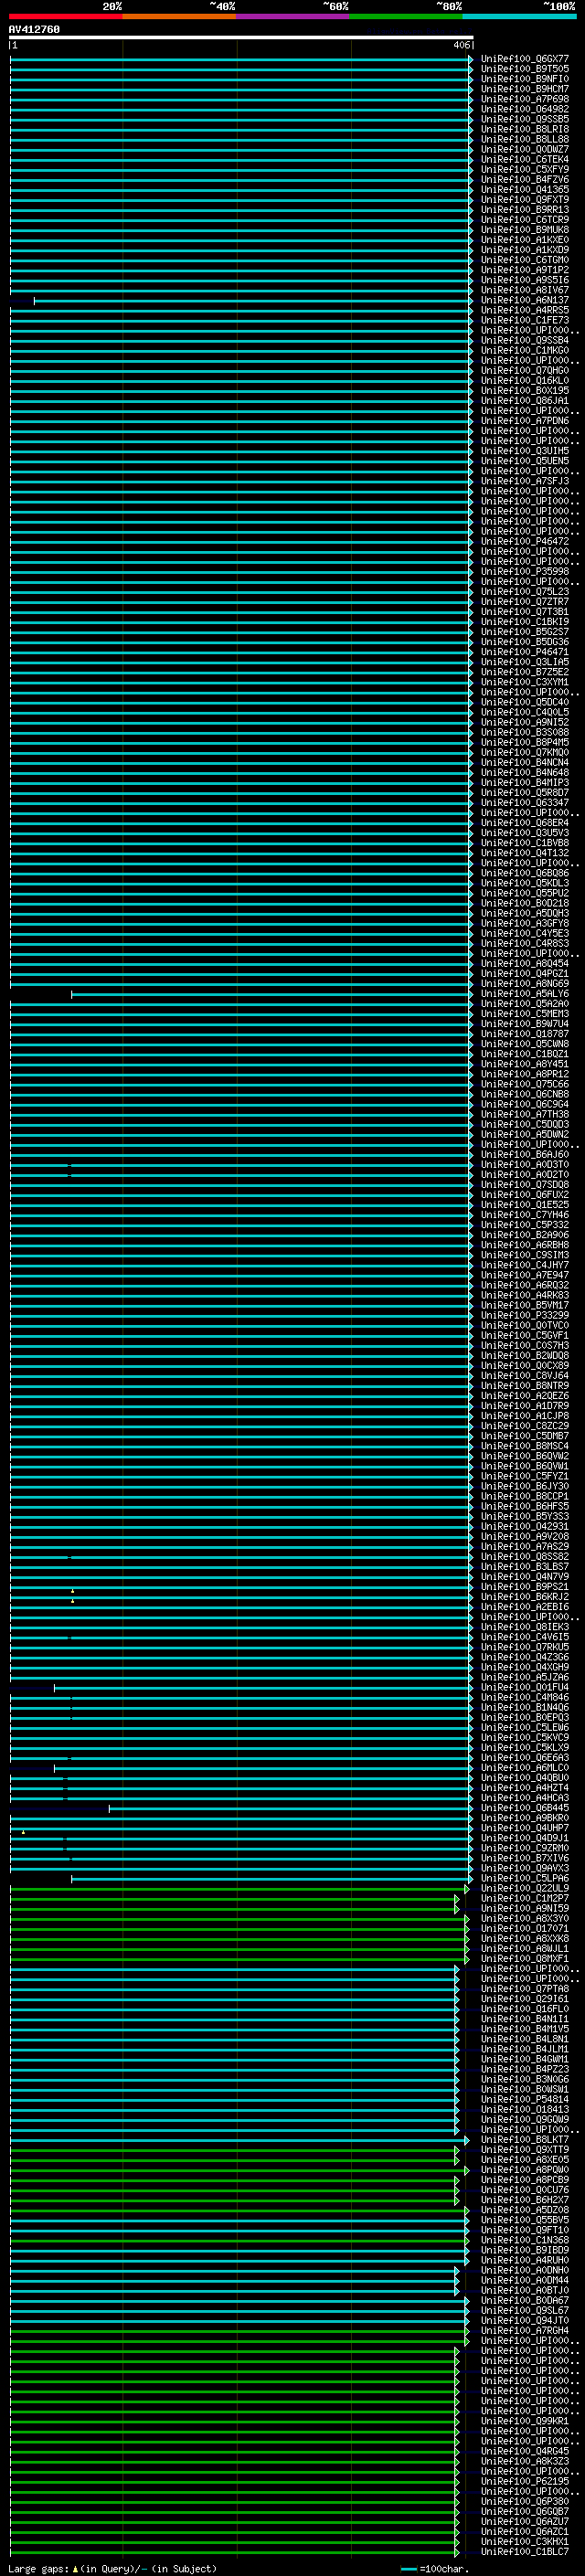This screenshot has width=585, height=2576.
Task: Select hit UniRef100_A7P698
Action: click(x=525, y=99)
